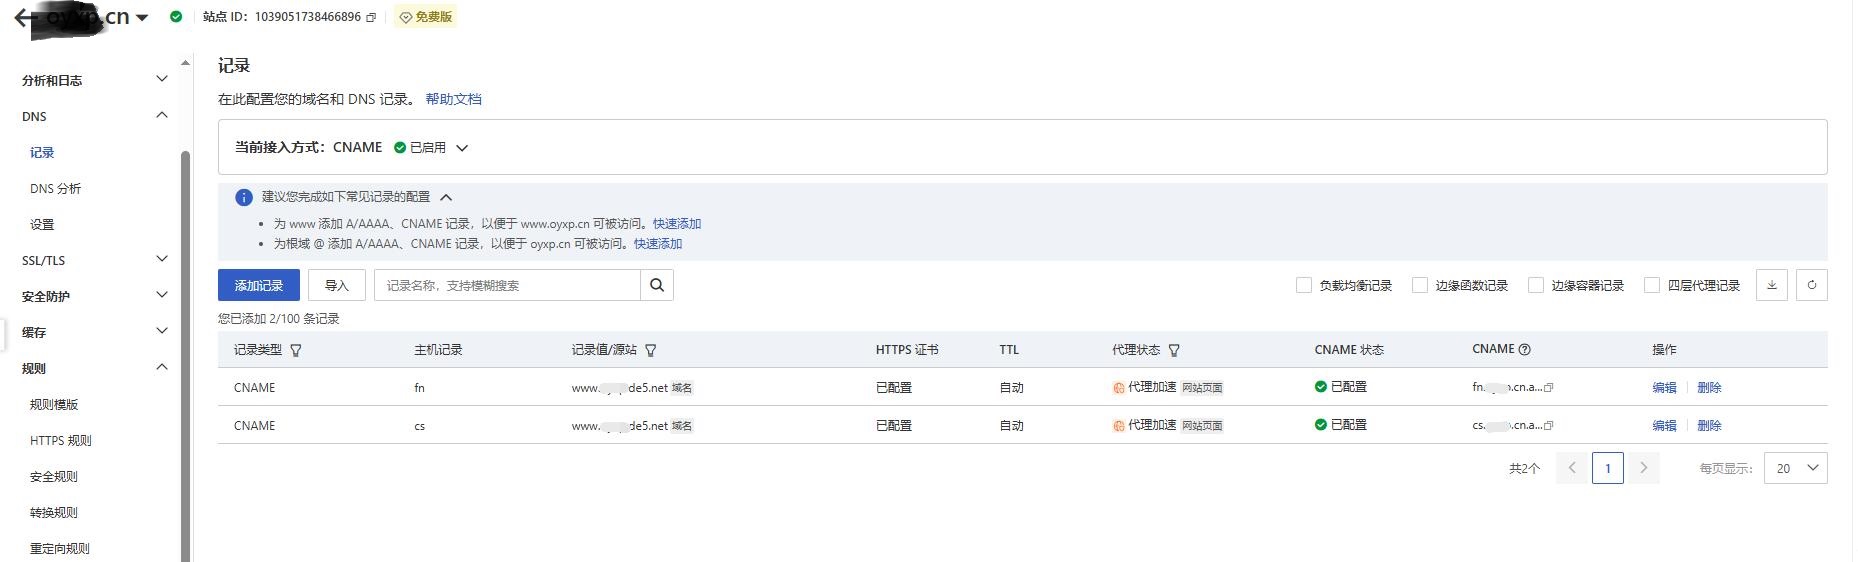Copy the site ID with the copy icon
The width and height of the screenshot is (1858, 562).
point(371,17)
